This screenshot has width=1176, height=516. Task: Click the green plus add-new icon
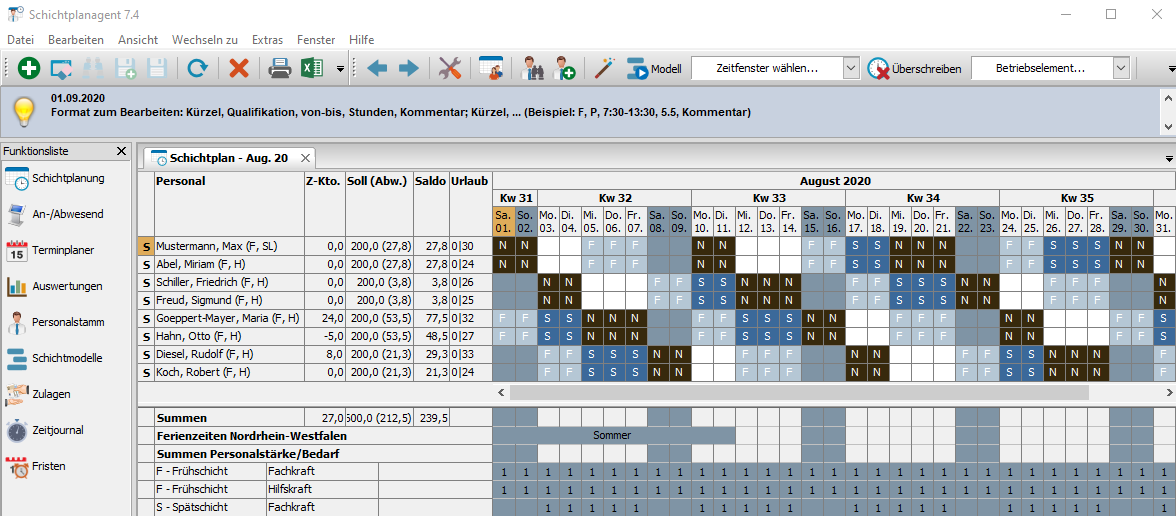click(29, 69)
